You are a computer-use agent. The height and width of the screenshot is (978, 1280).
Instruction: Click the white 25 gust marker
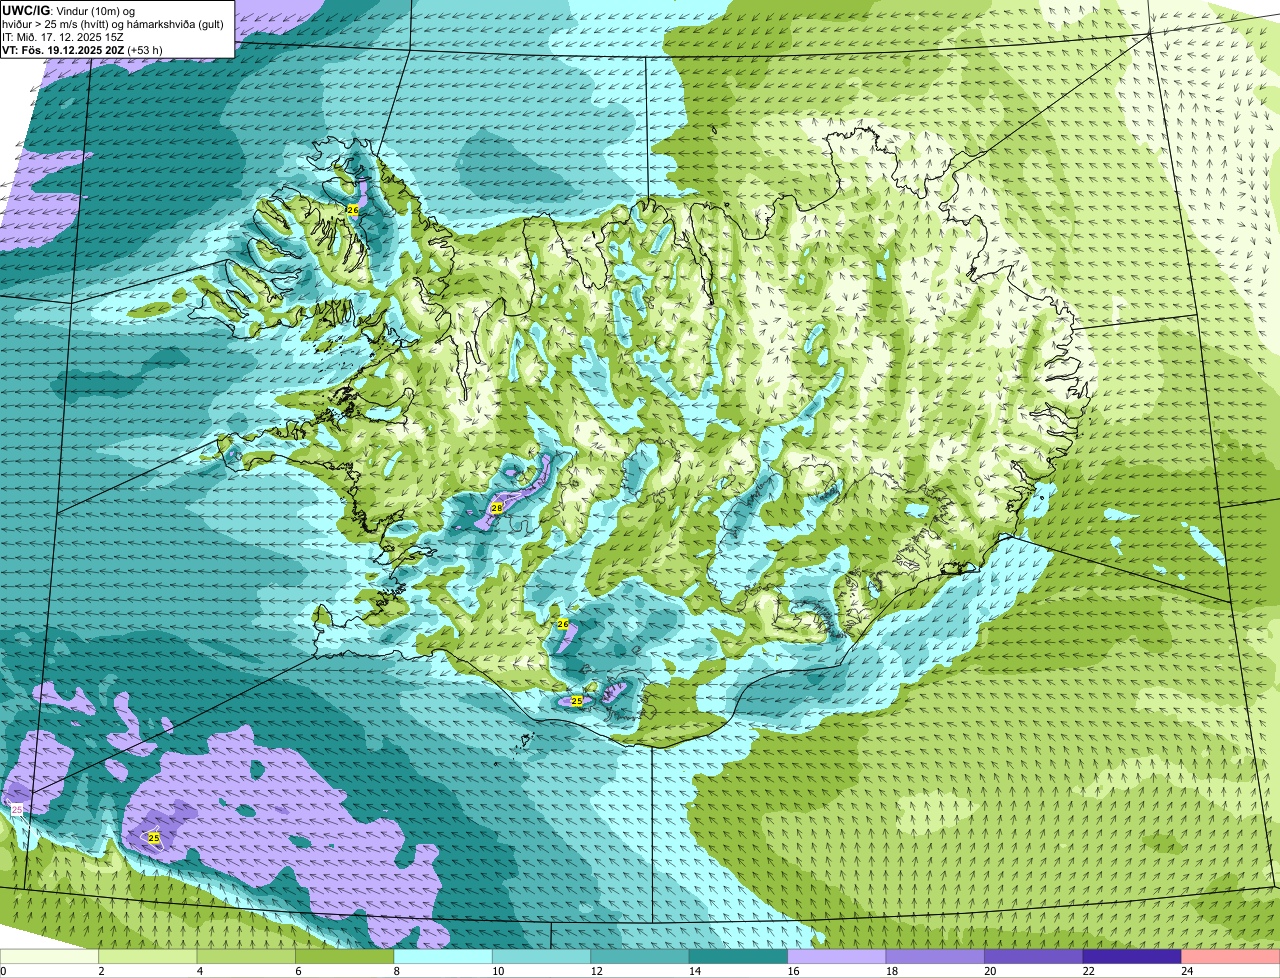[x=17, y=809]
